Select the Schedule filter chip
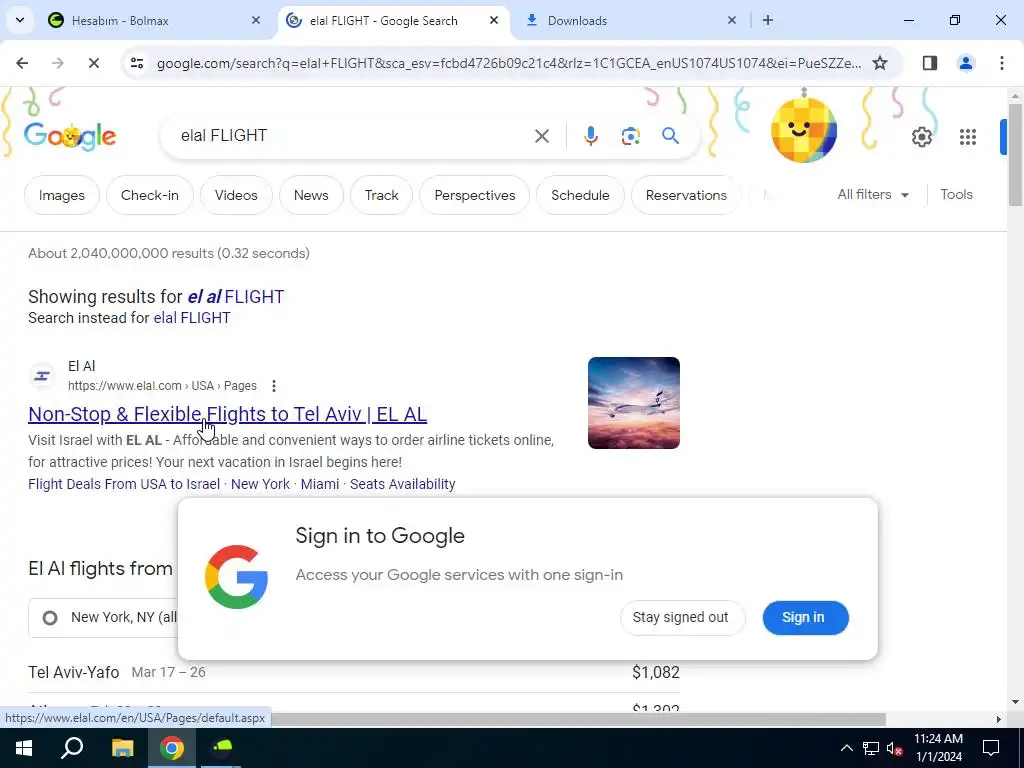Screen dimensions: 1024x768 click(580, 195)
